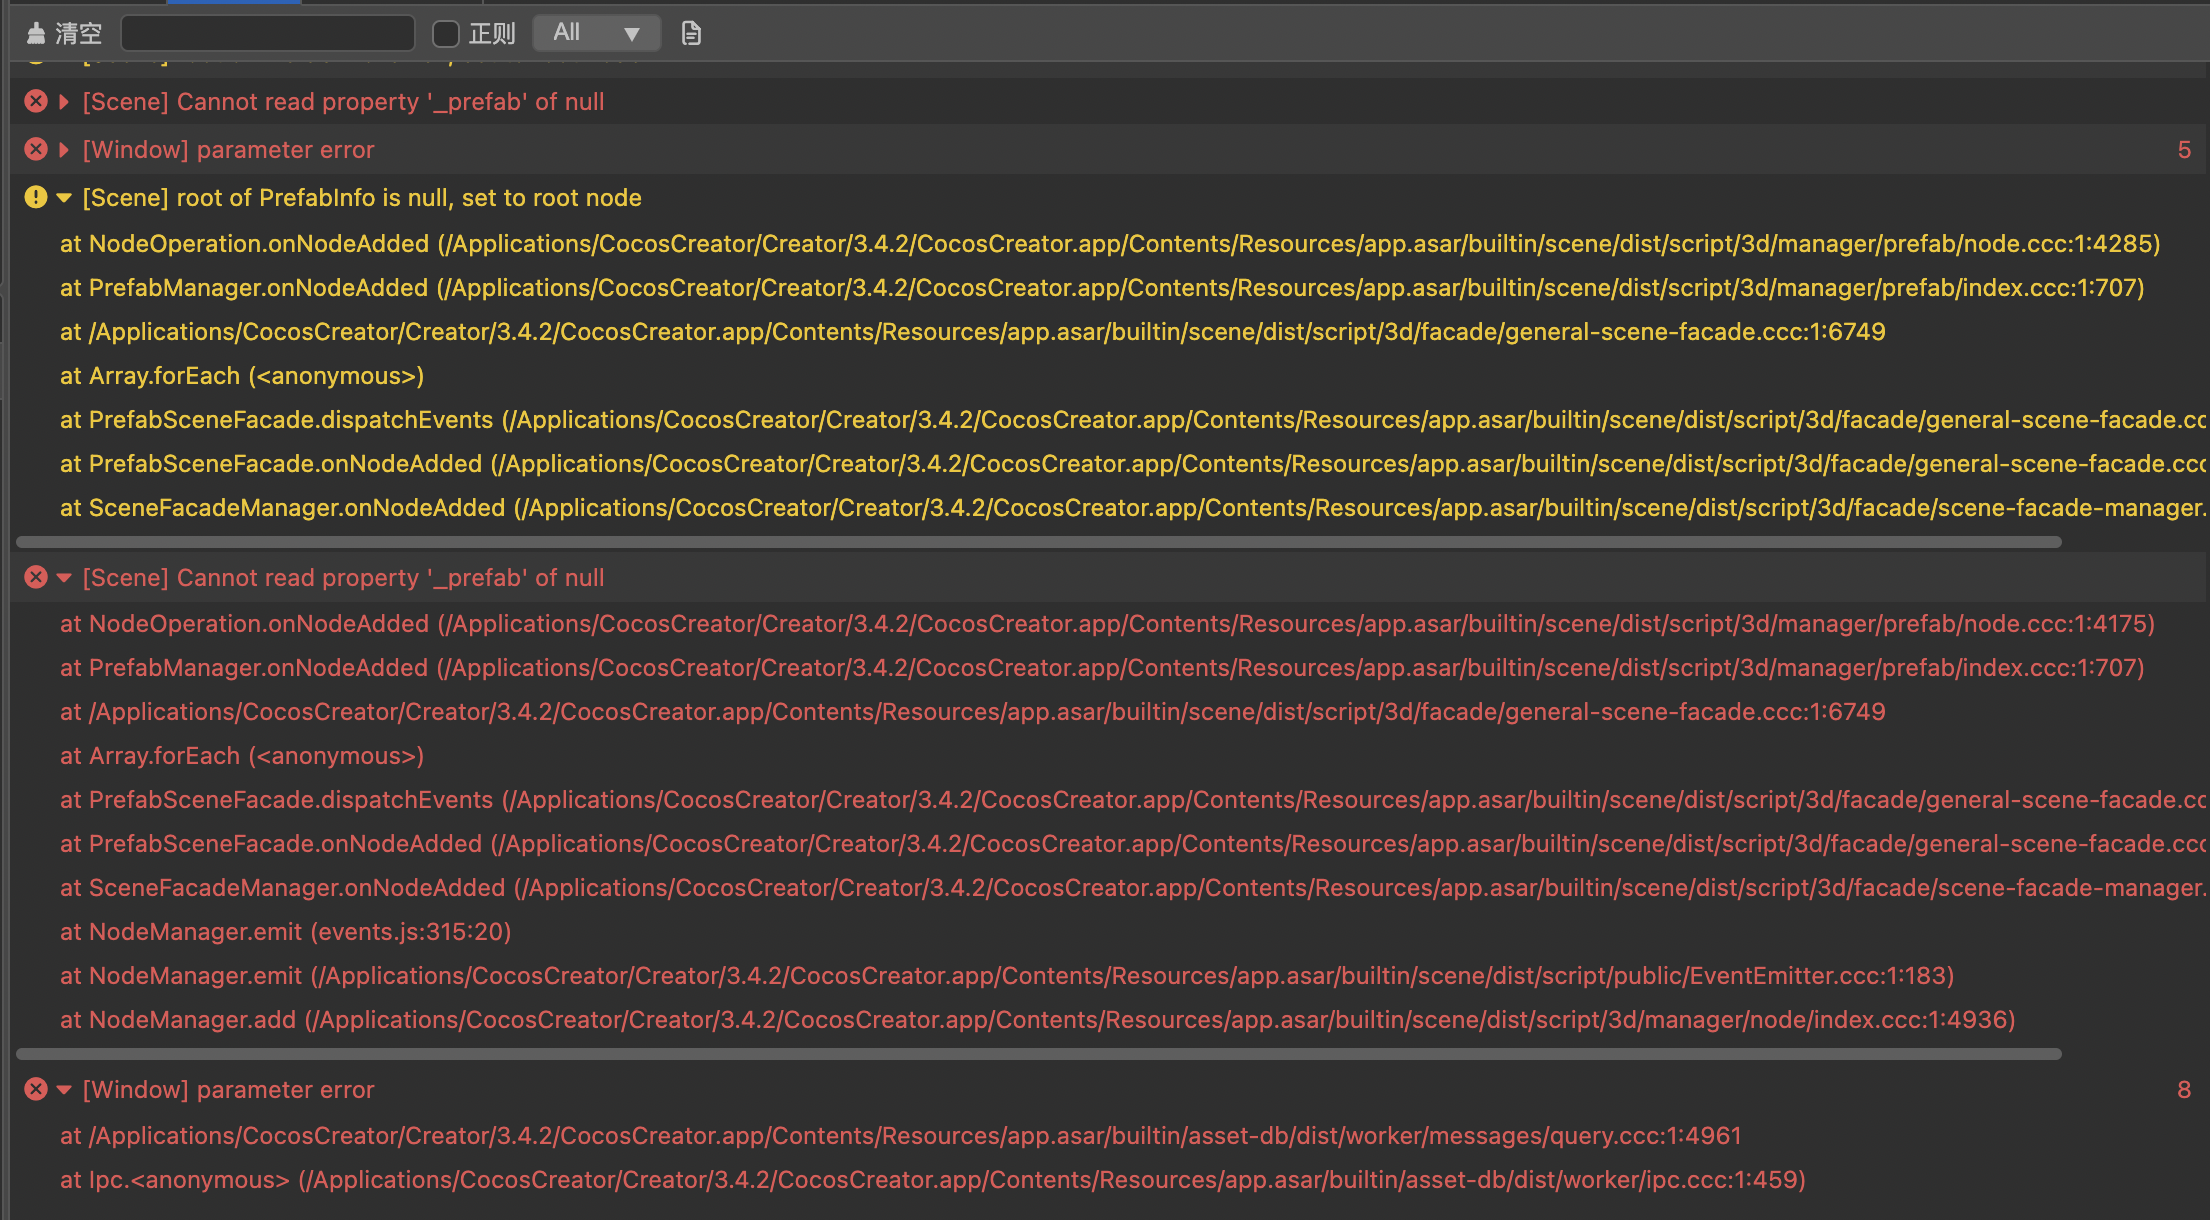Image resolution: width=2210 pixels, height=1220 pixels.
Task: Click the 清空 clear button label
Action: [x=78, y=34]
